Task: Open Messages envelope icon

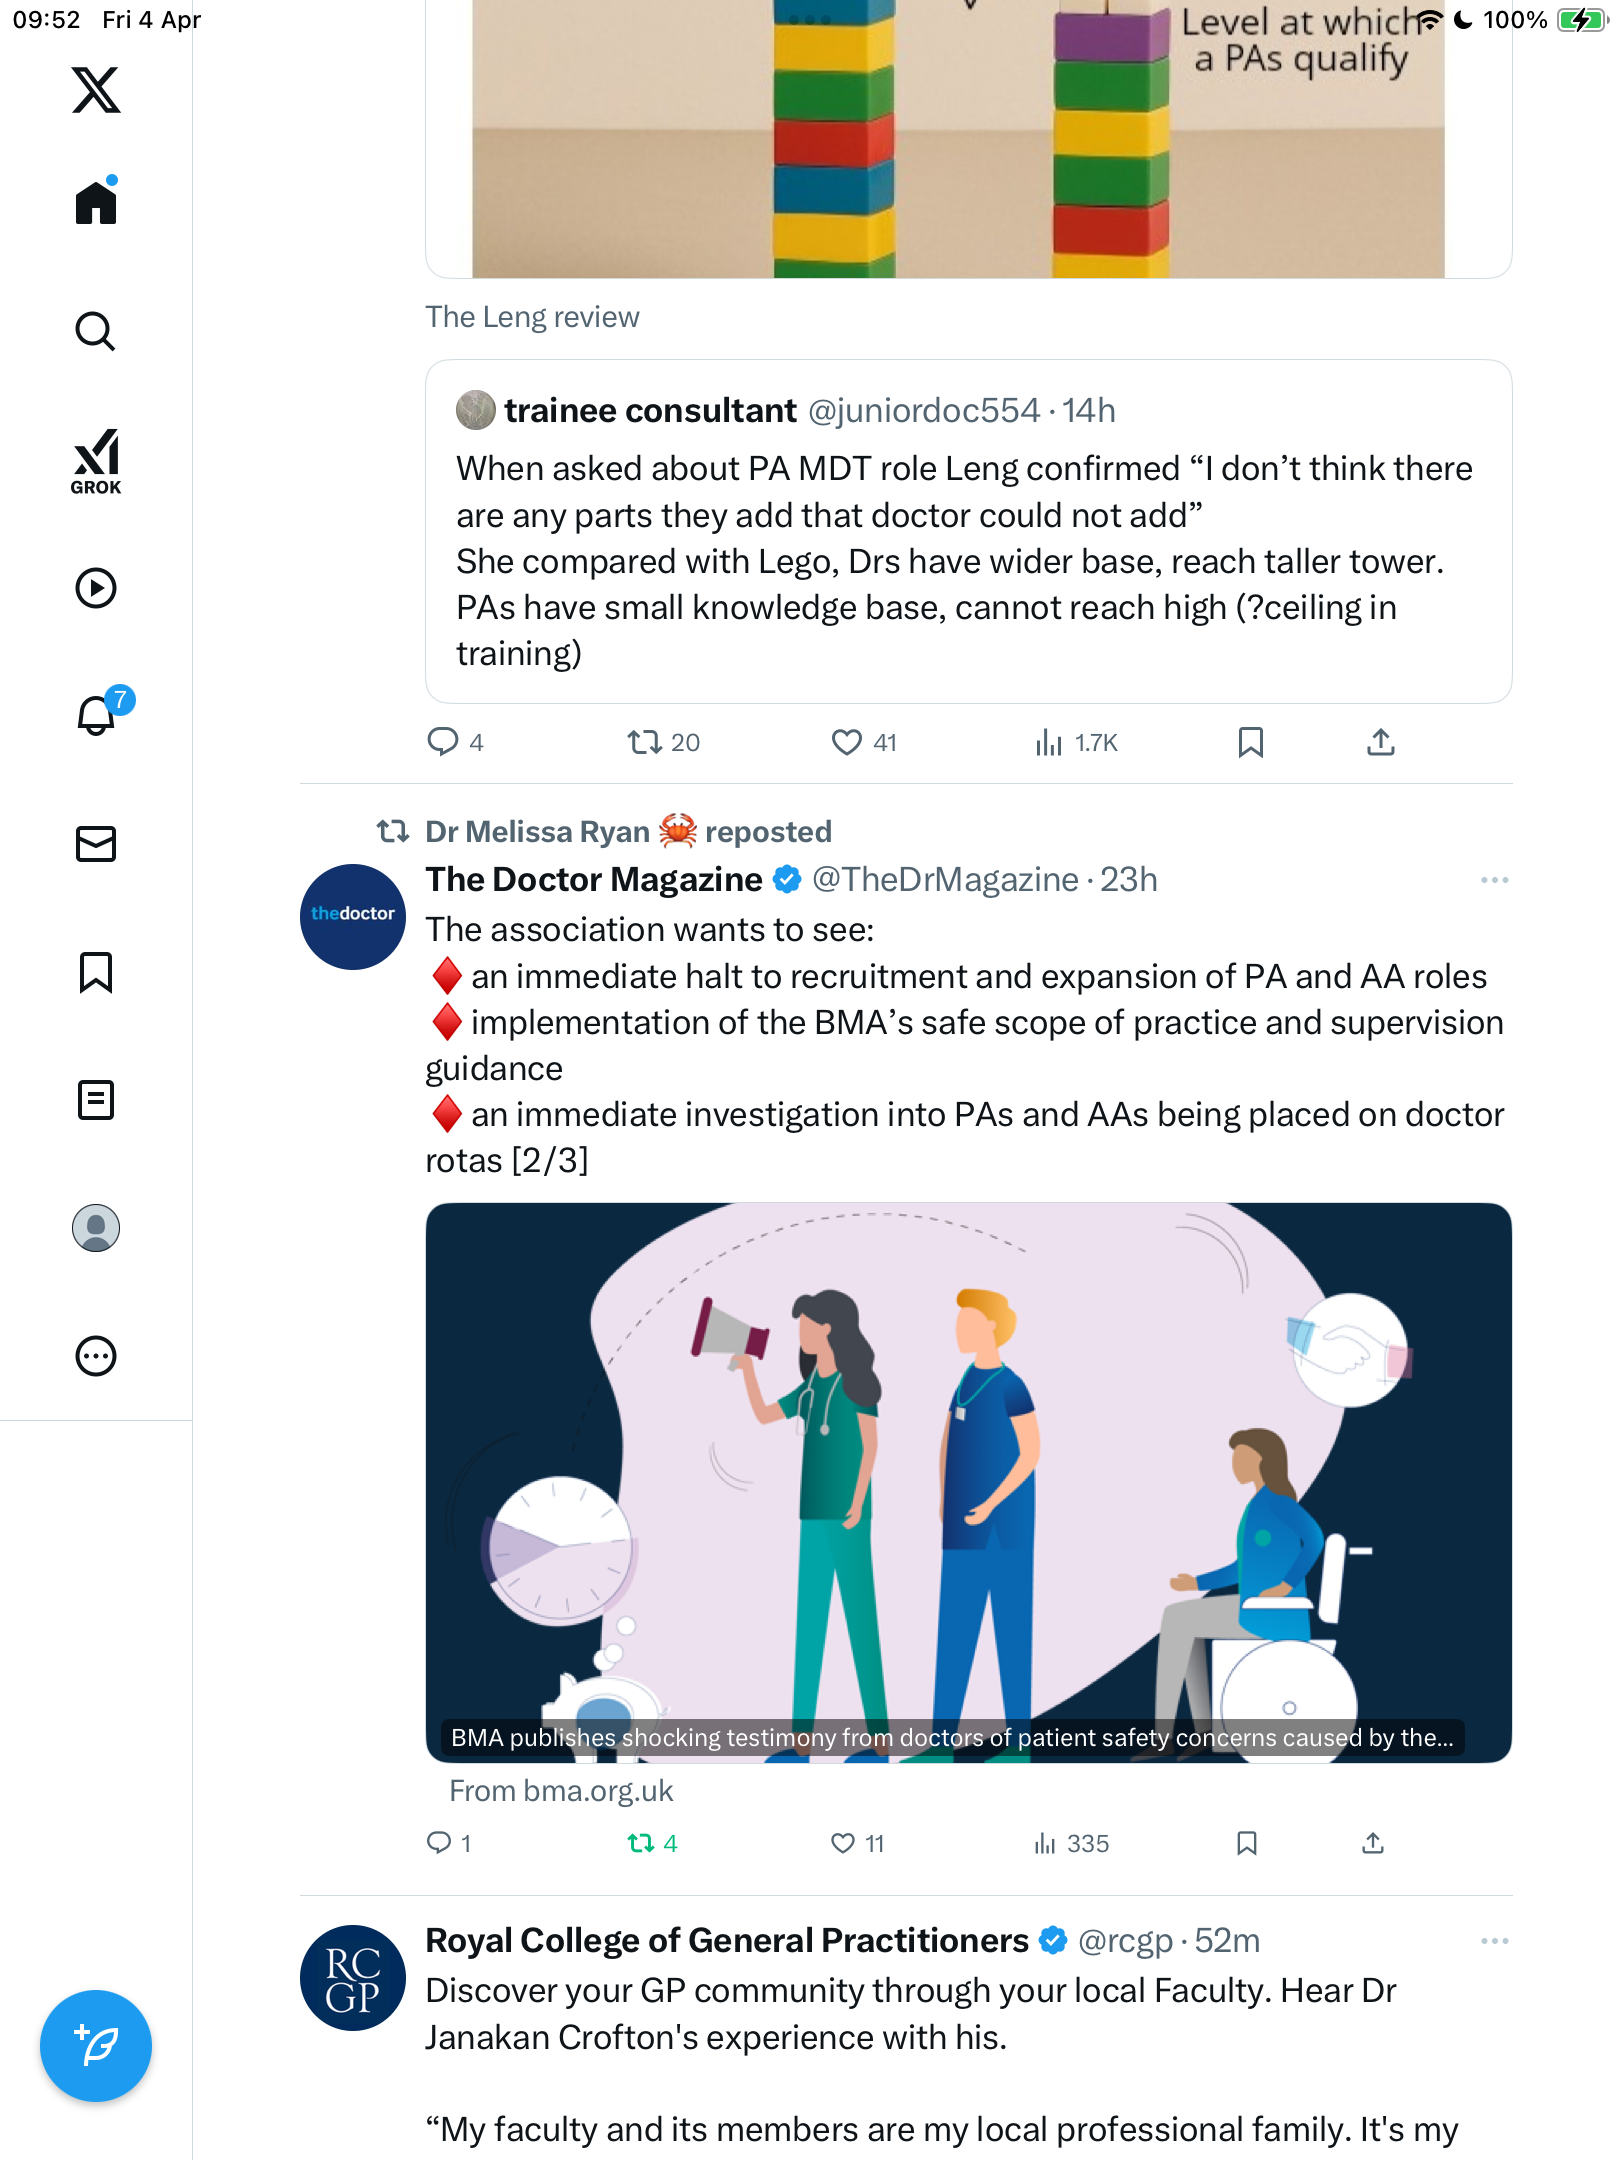Action: point(96,844)
